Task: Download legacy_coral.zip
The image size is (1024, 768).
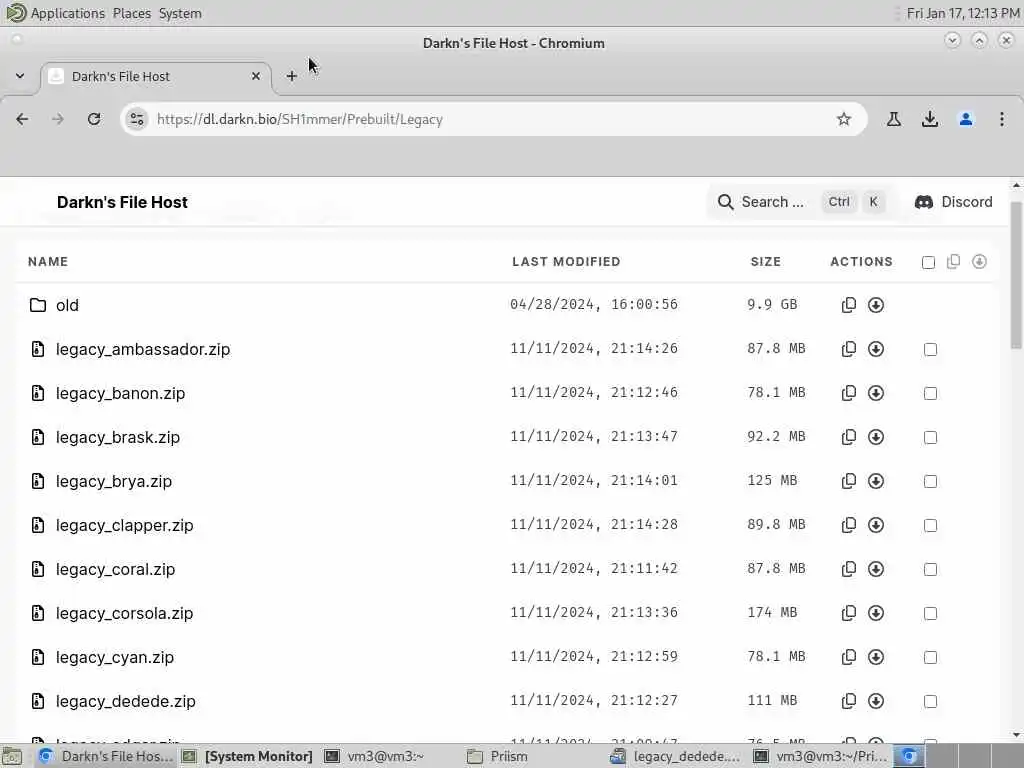Action: pyautogui.click(x=876, y=569)
